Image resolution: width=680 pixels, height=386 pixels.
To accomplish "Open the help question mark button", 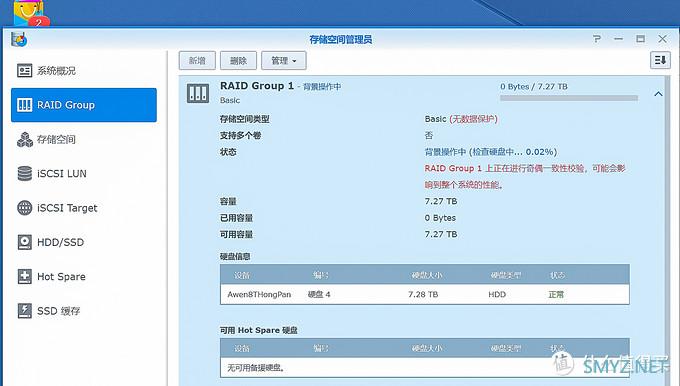I will [597, 39].
